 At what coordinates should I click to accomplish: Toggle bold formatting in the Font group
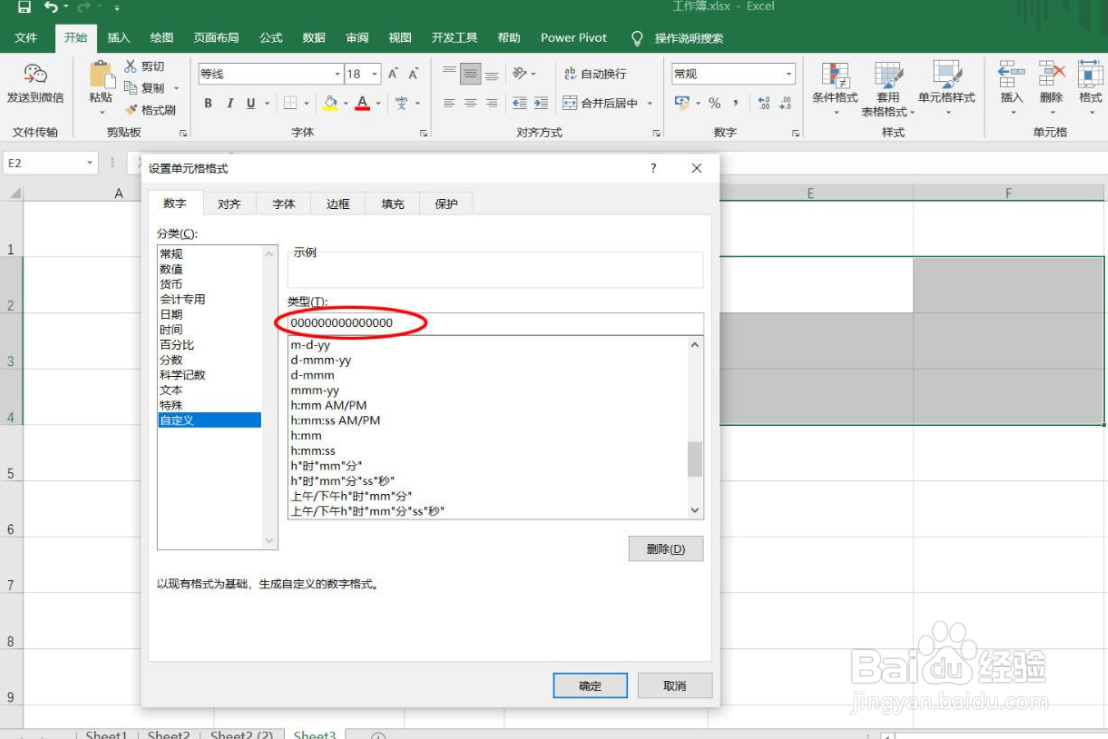click(x=208, y=103)
